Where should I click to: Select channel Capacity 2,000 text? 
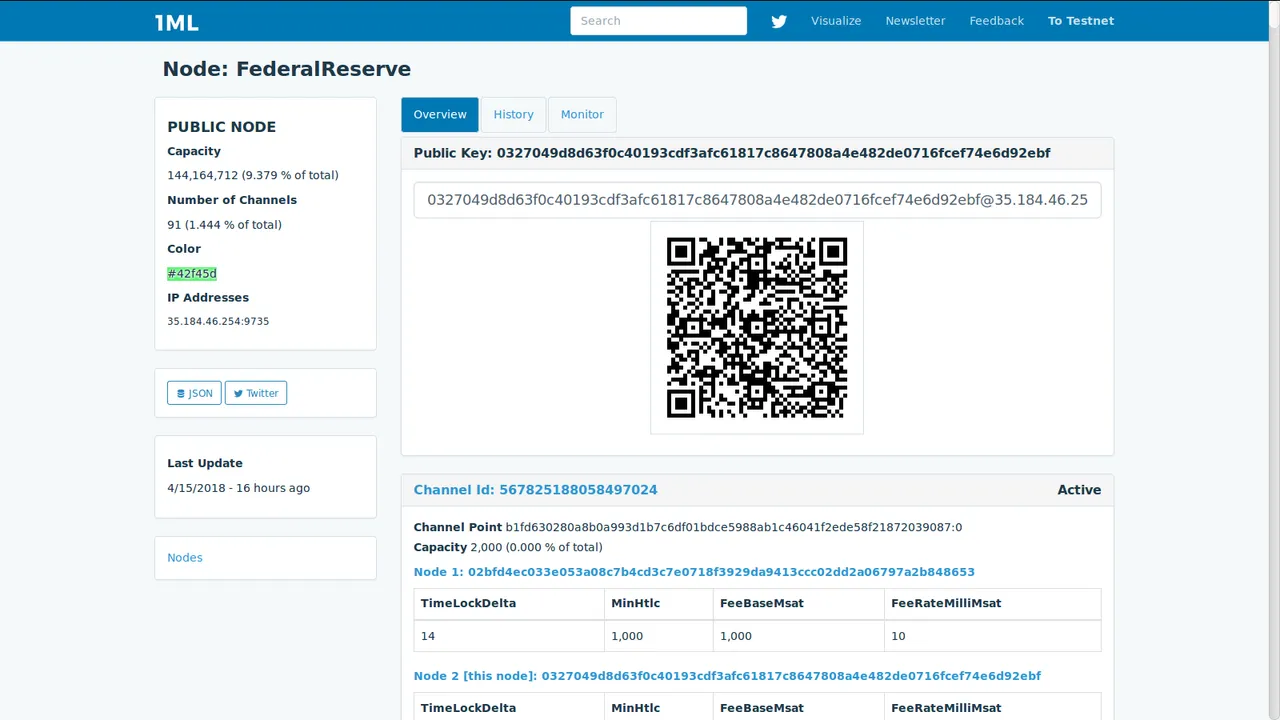508,547
